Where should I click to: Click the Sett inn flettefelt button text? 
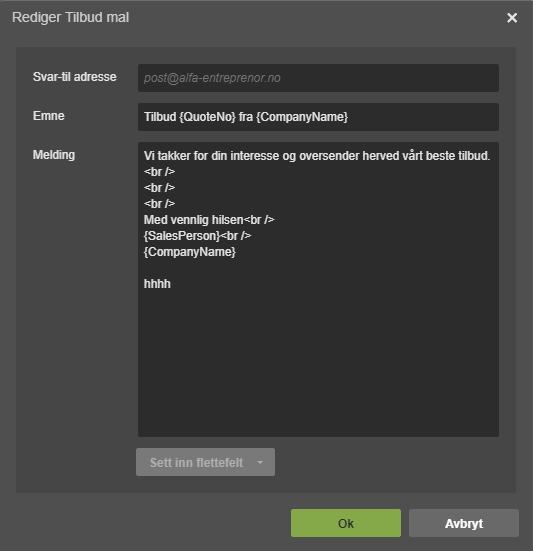[196, 462]
